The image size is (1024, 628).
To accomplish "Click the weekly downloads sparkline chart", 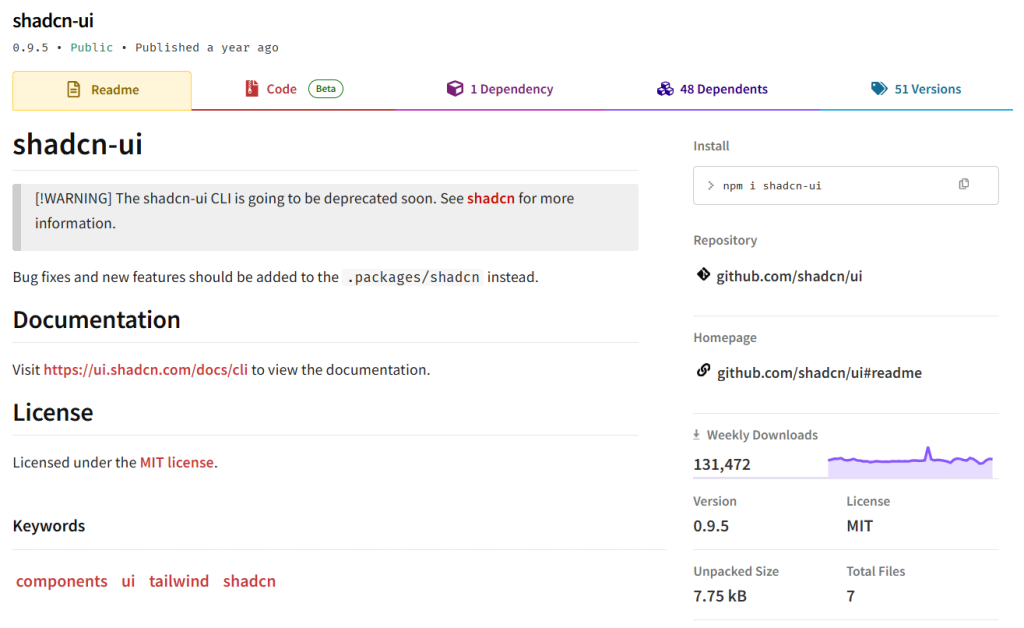I will [910, 462].
